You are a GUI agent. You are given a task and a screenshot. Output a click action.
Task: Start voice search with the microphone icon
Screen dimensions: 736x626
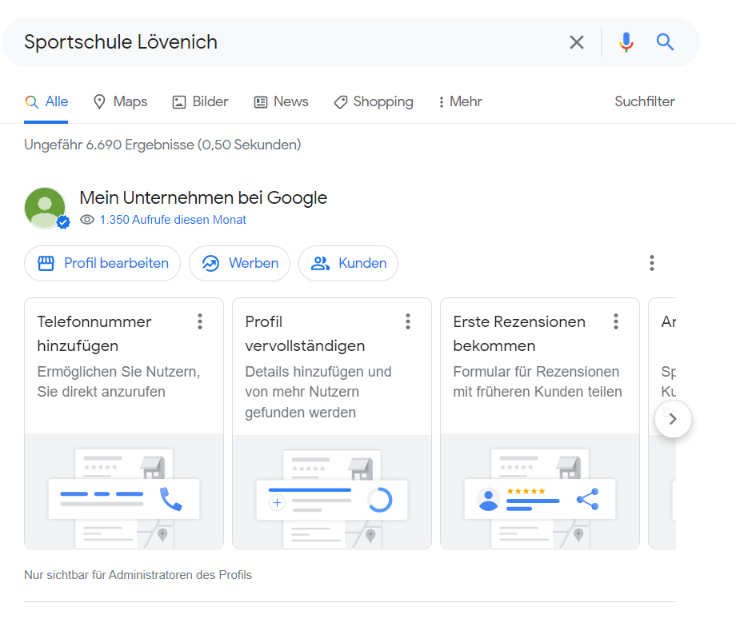(x=626, y=42)
